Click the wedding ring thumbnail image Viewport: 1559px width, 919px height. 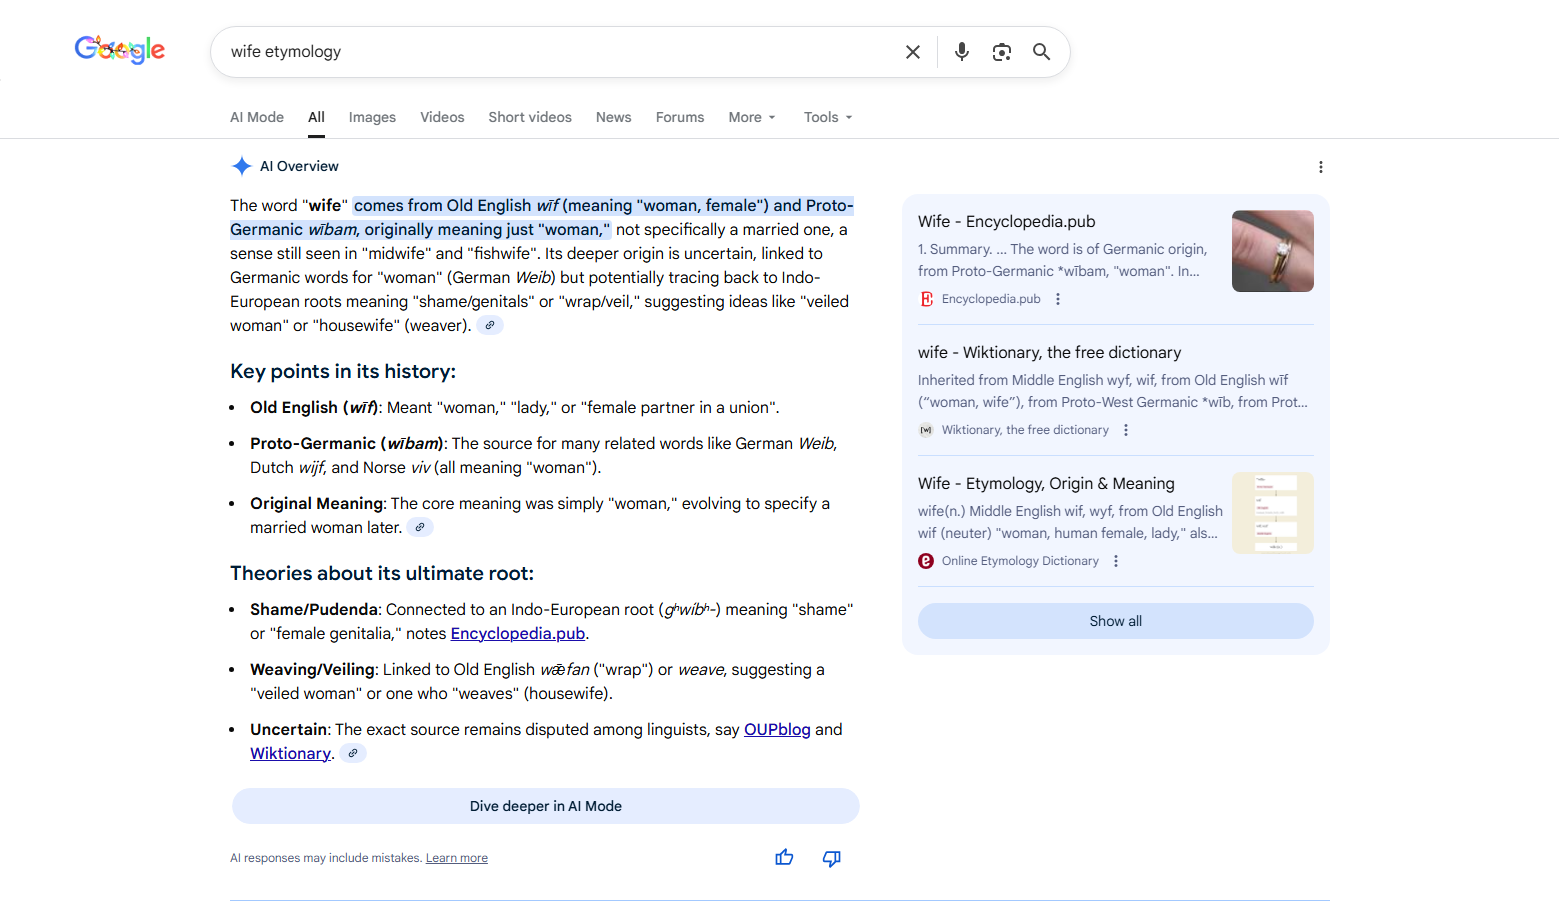[x=1273, y=251]
